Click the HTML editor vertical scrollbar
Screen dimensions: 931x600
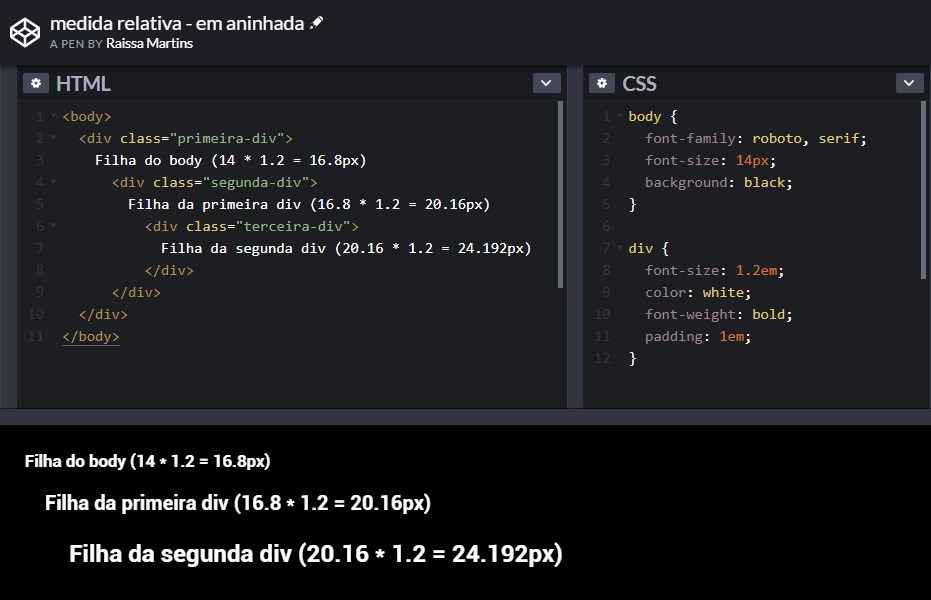click(560, 195)
